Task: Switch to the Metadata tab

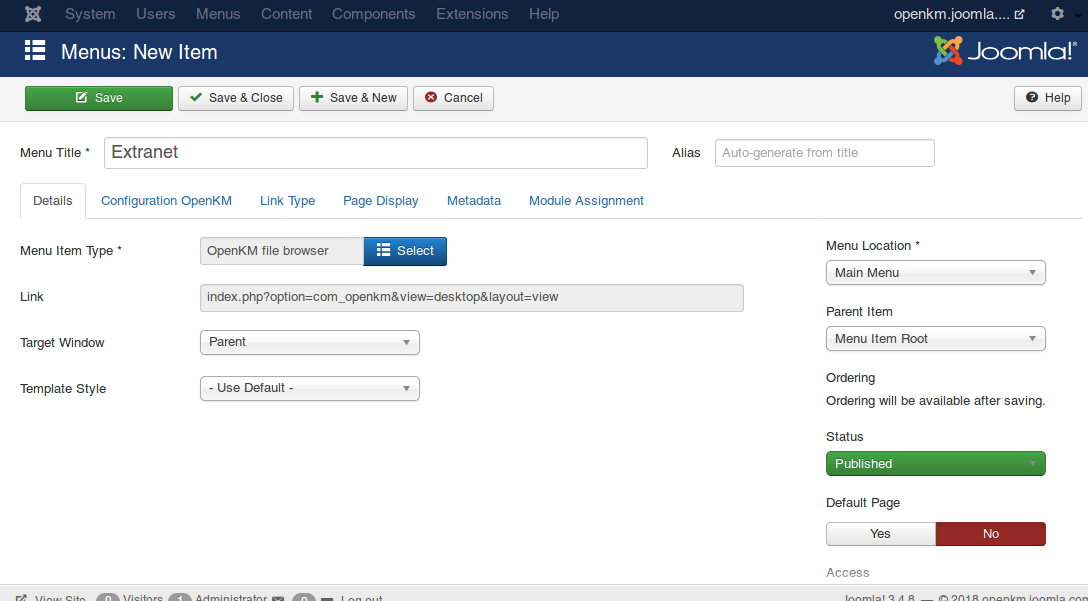Action: pyautogui.click(x=474, y=201)
